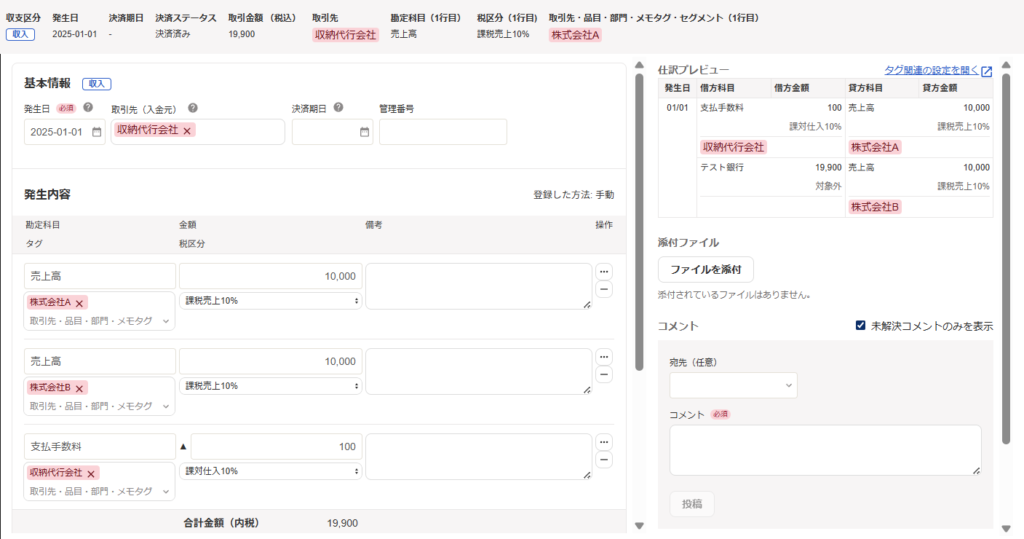The height and width of the screenshot is (539, 1024).
Task: Click help icon beside 取引先（入金元）
Action: [x=193, y=108]
